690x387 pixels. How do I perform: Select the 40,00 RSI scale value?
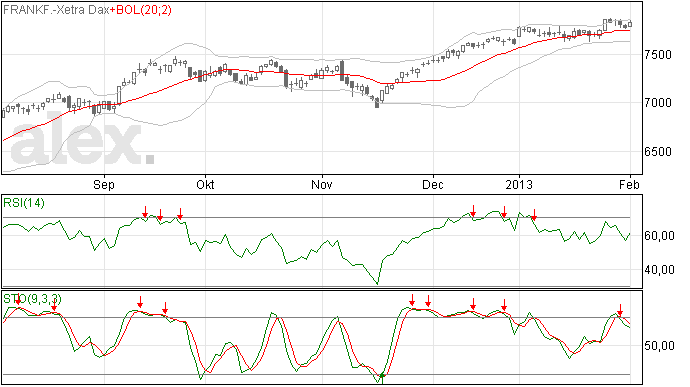point(660,269)
